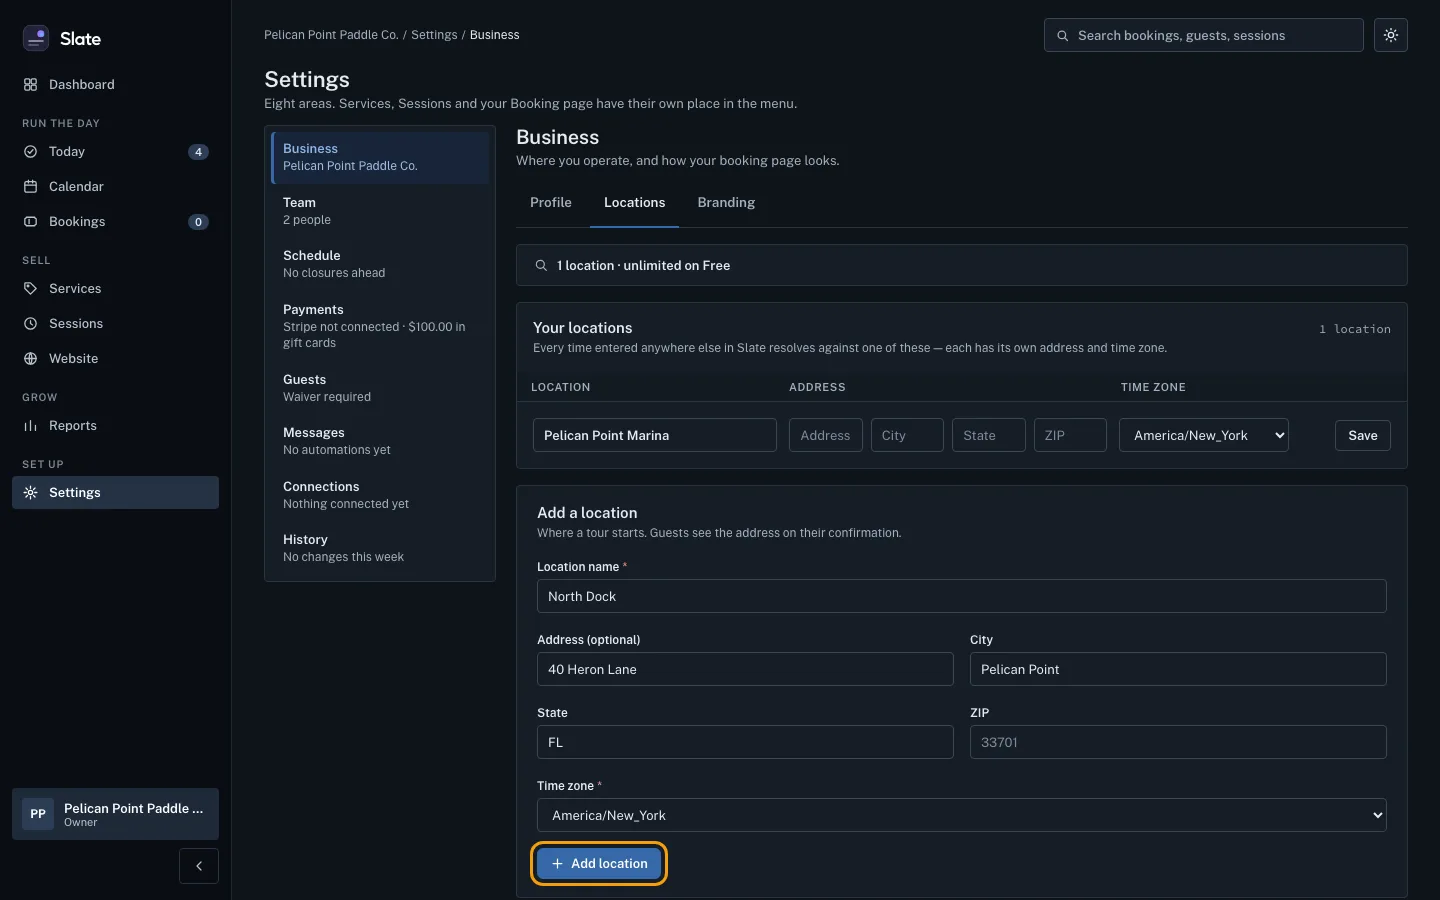1440x900 pixels.
Task: Open Website in the sidebar
Action: [115, 359]
